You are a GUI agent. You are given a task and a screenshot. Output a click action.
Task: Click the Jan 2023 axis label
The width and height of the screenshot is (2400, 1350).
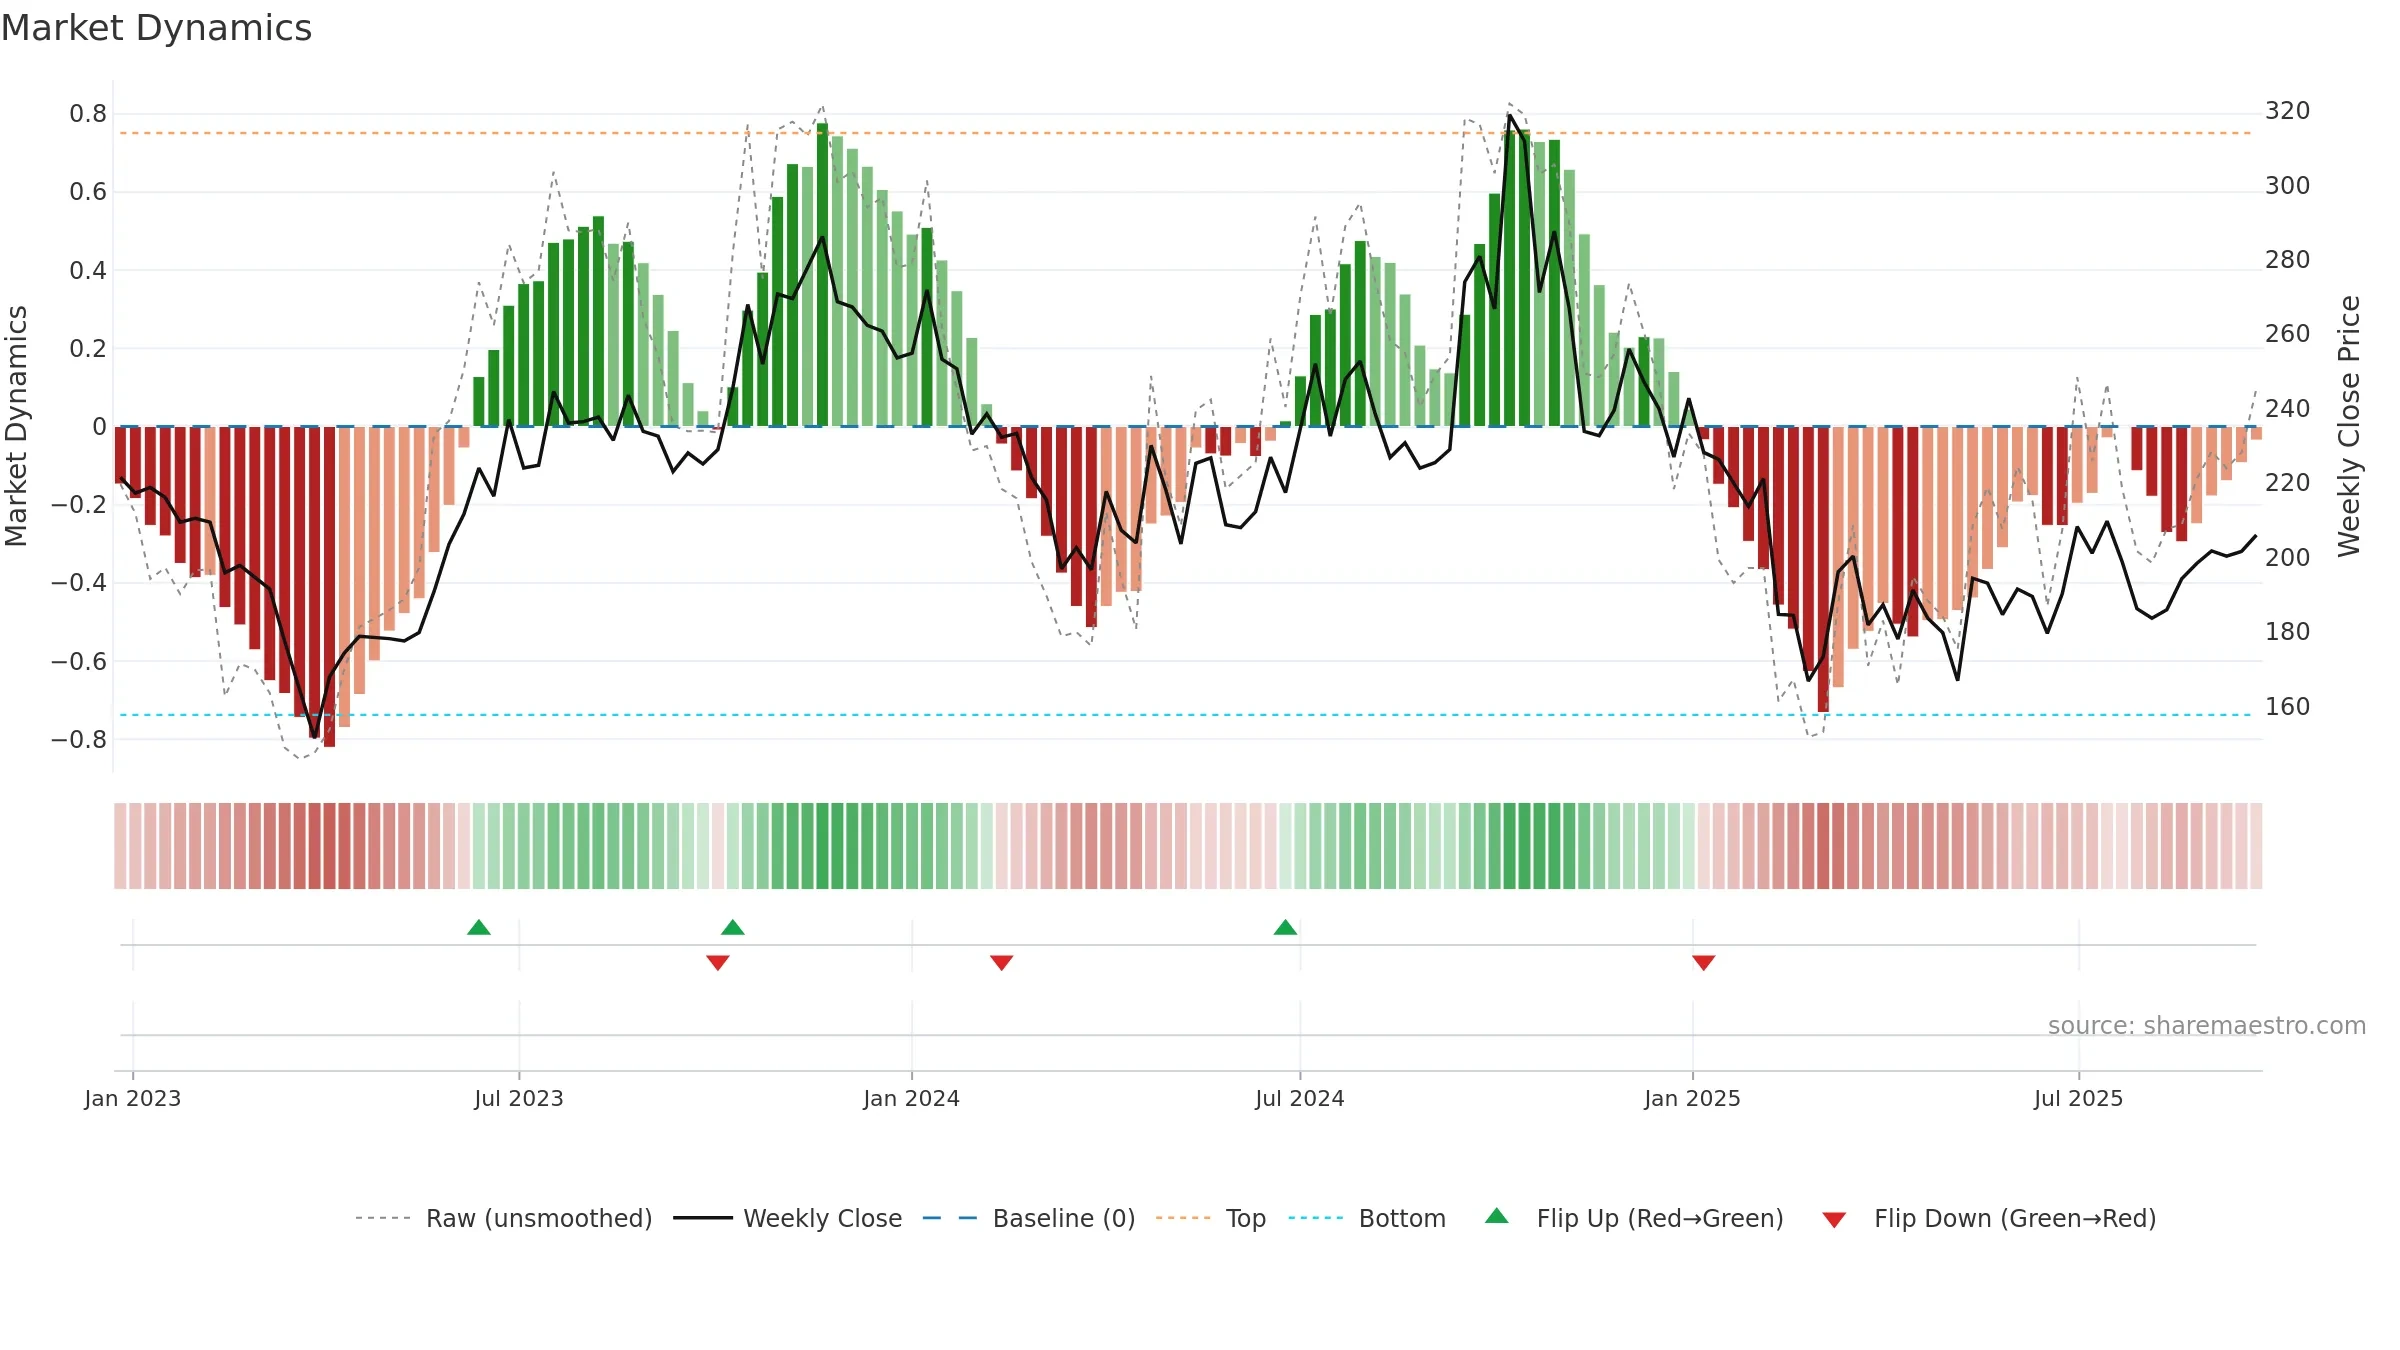point(133,1098)
